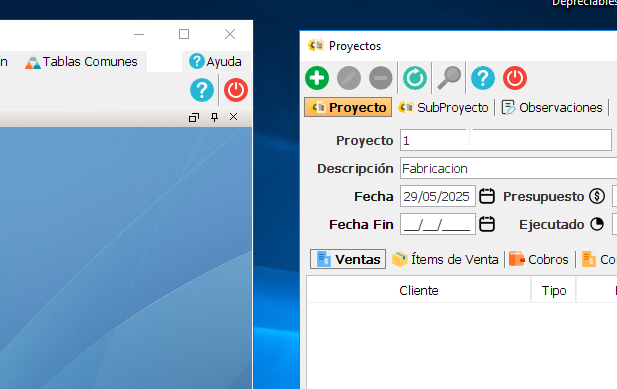Switch to the Observaciones tab
Image resolution: width=617 pixels, height=389 pixels.
pyautogui.click(x=552, y=107)
